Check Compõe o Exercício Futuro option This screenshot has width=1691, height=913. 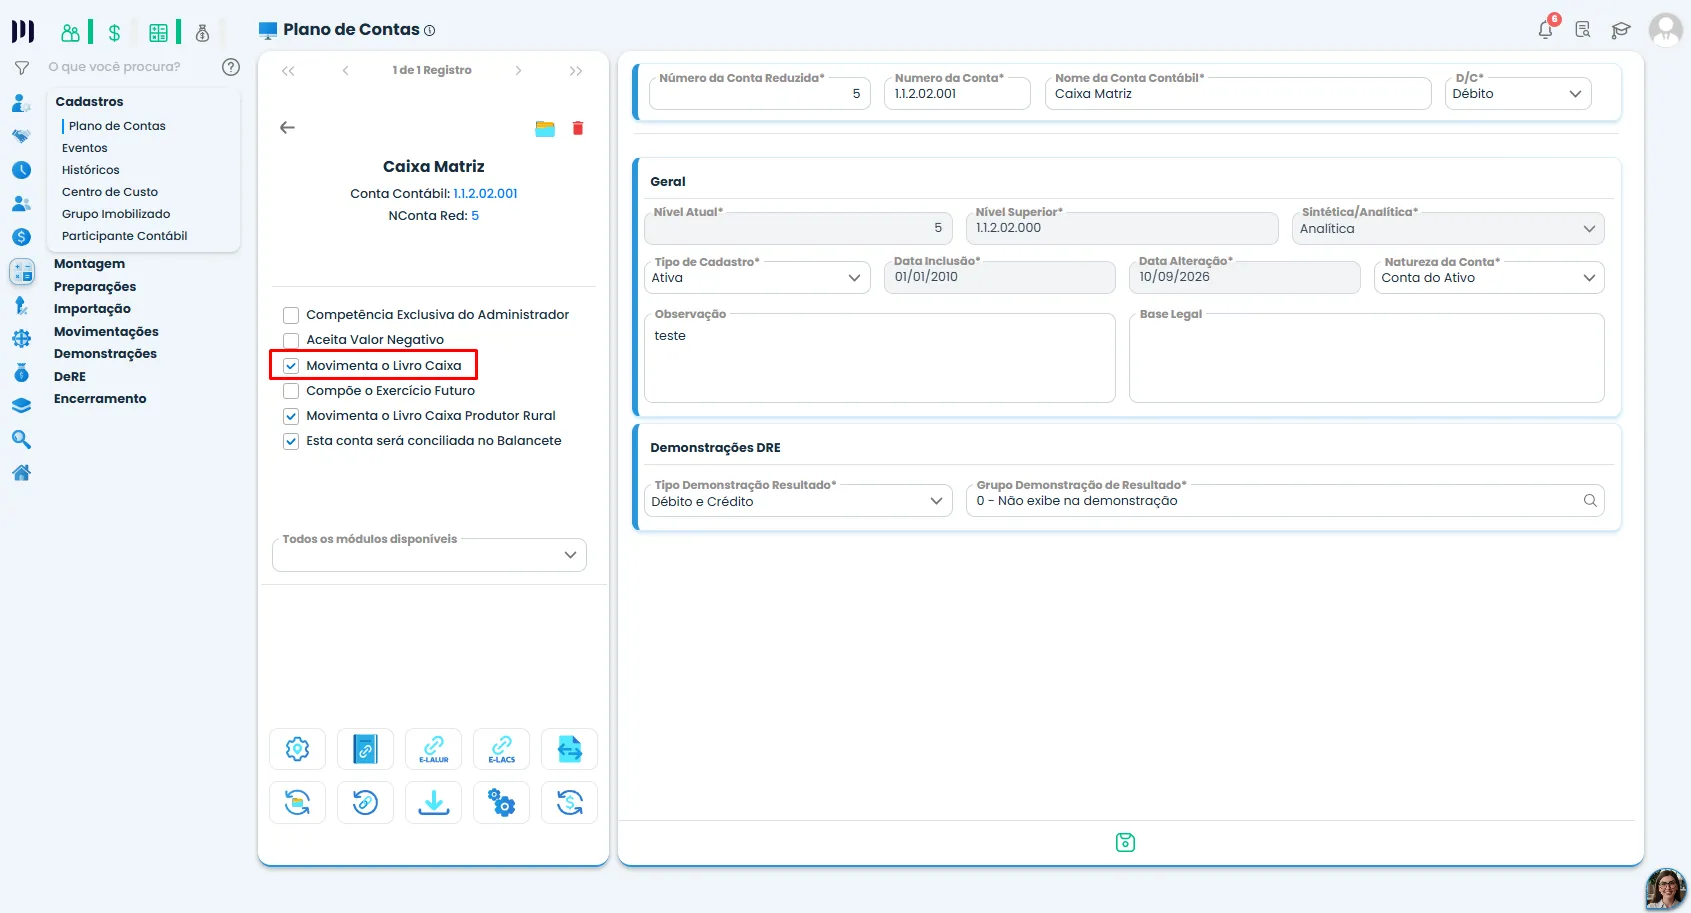tap(291, 391)
